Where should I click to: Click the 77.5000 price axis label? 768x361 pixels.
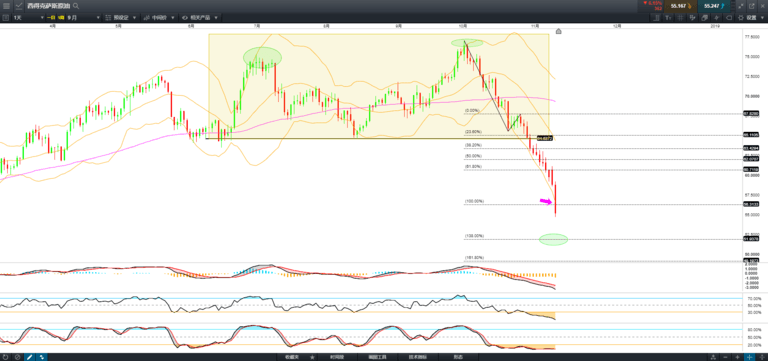point(751,37)
